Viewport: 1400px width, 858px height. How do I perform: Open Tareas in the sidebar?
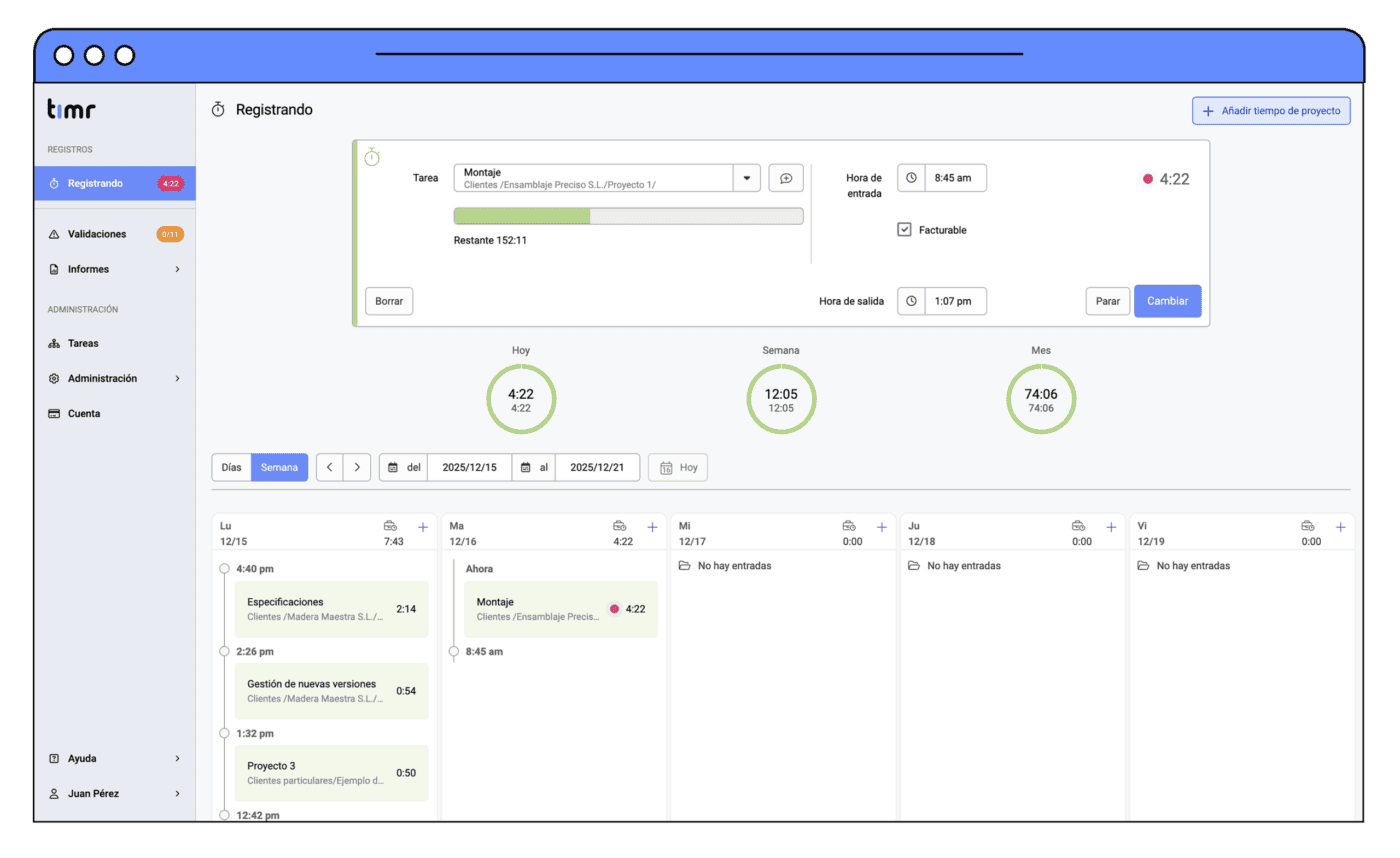click(x=83, y=343)
